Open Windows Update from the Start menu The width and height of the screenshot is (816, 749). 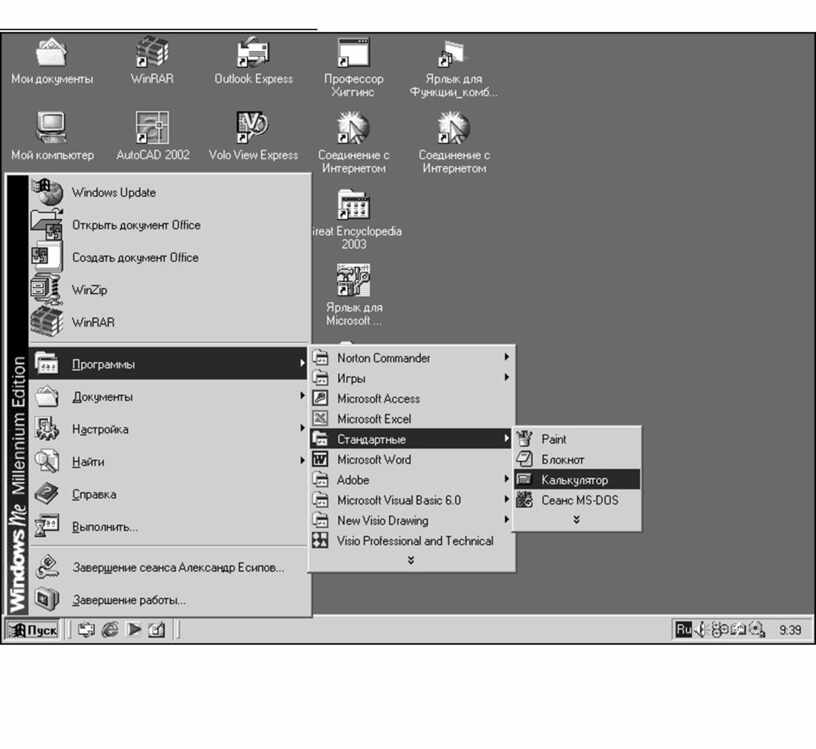click(168, 193)
